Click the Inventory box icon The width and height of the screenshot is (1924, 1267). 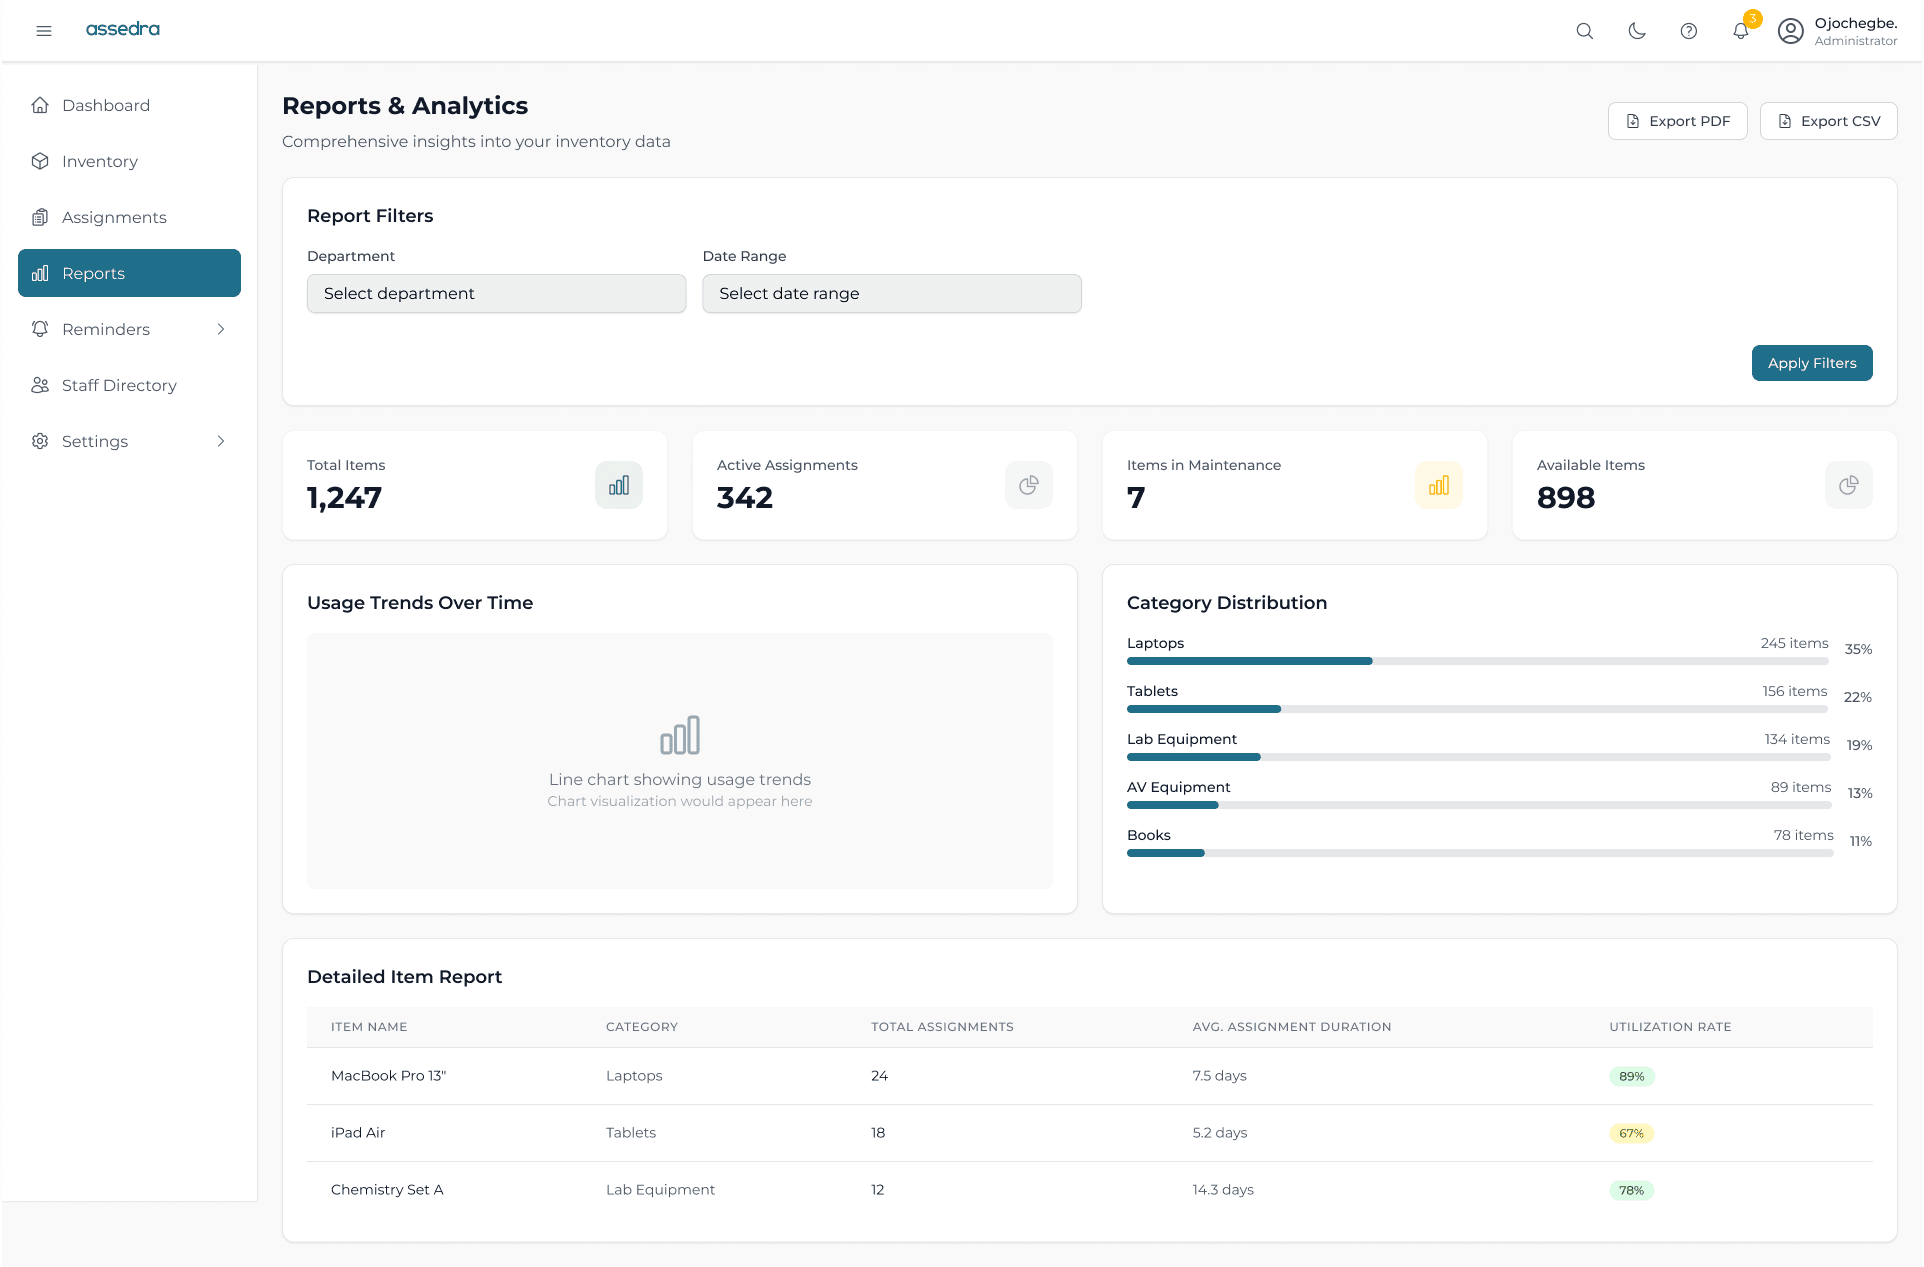pos(40,161)
